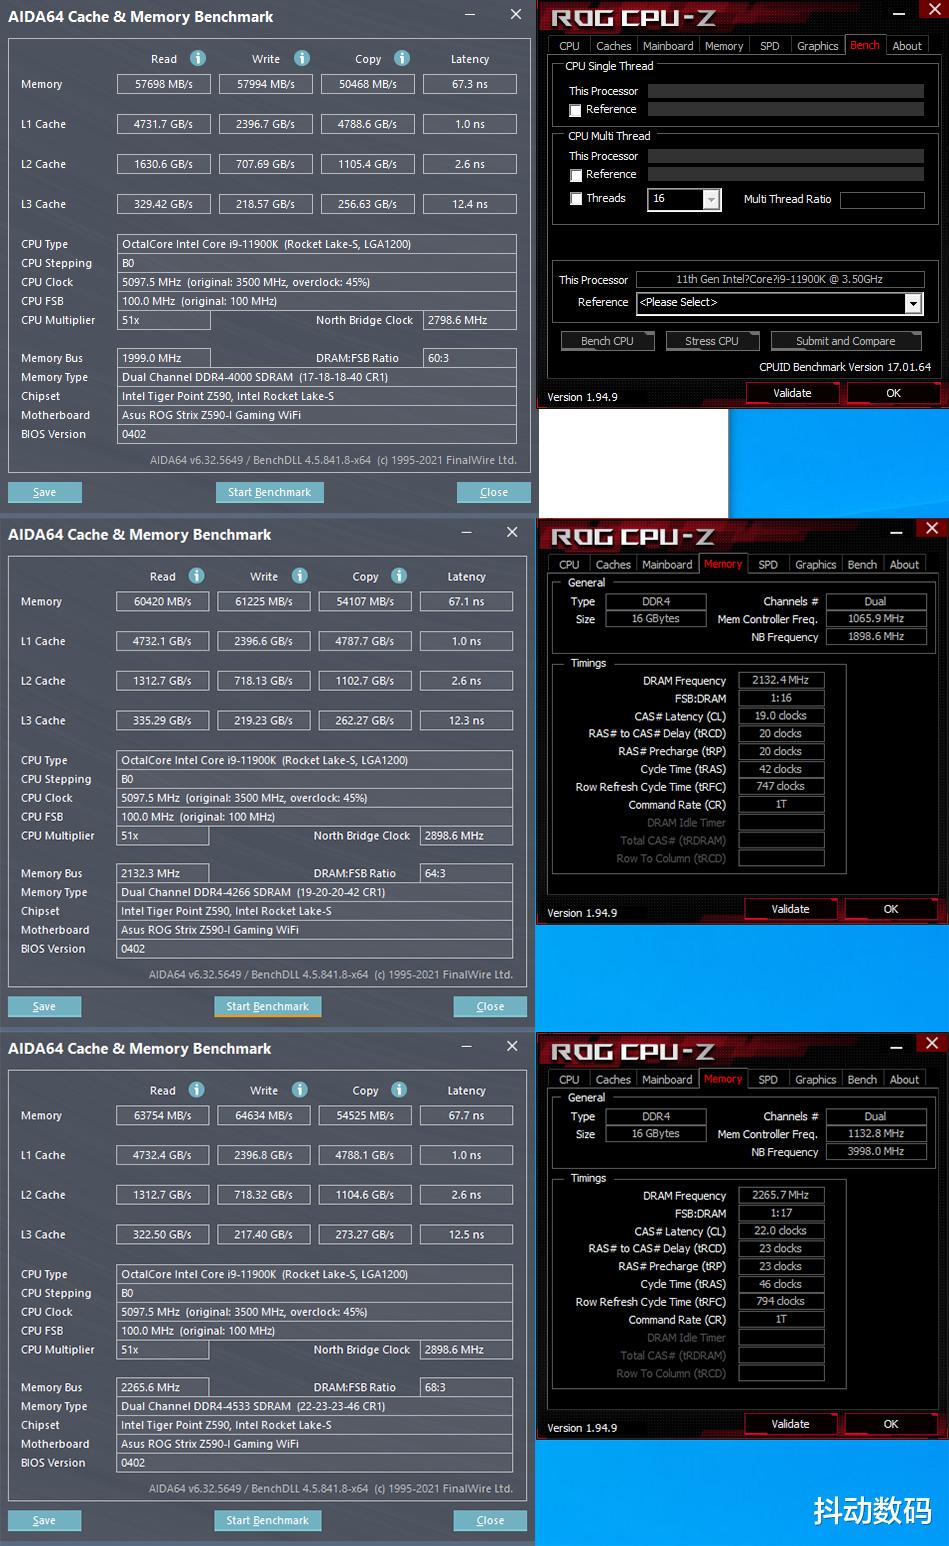Click Save in top AIDA64 window
This screenshot has height=1546, width=949.
click(44, 492)
